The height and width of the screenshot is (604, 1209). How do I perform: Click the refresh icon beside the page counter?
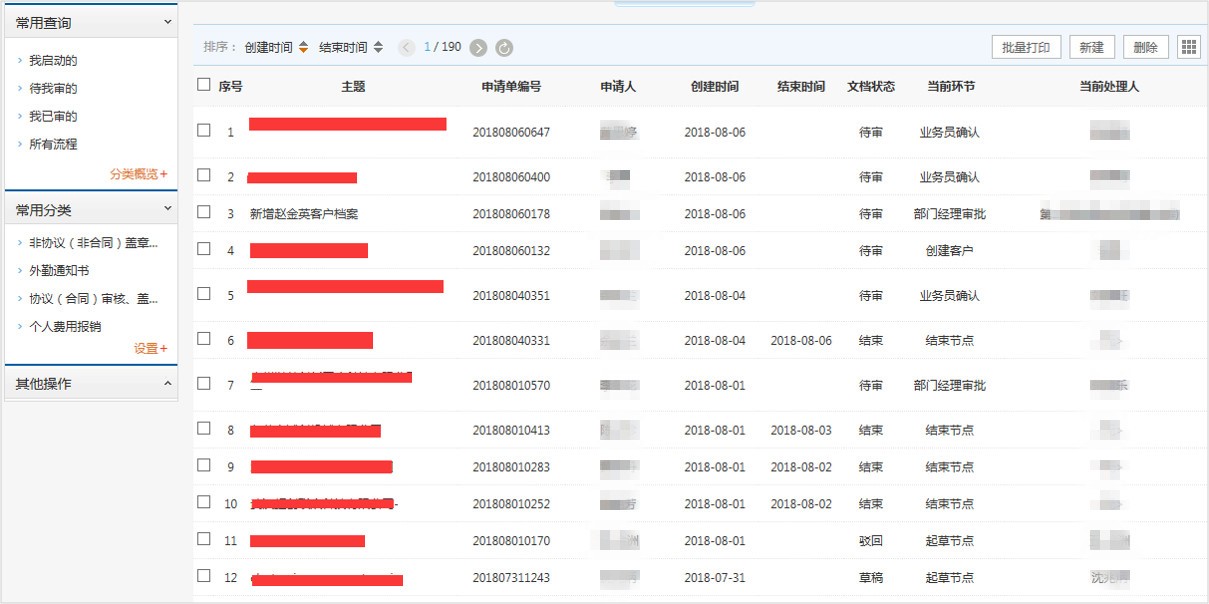coord(504,48)
